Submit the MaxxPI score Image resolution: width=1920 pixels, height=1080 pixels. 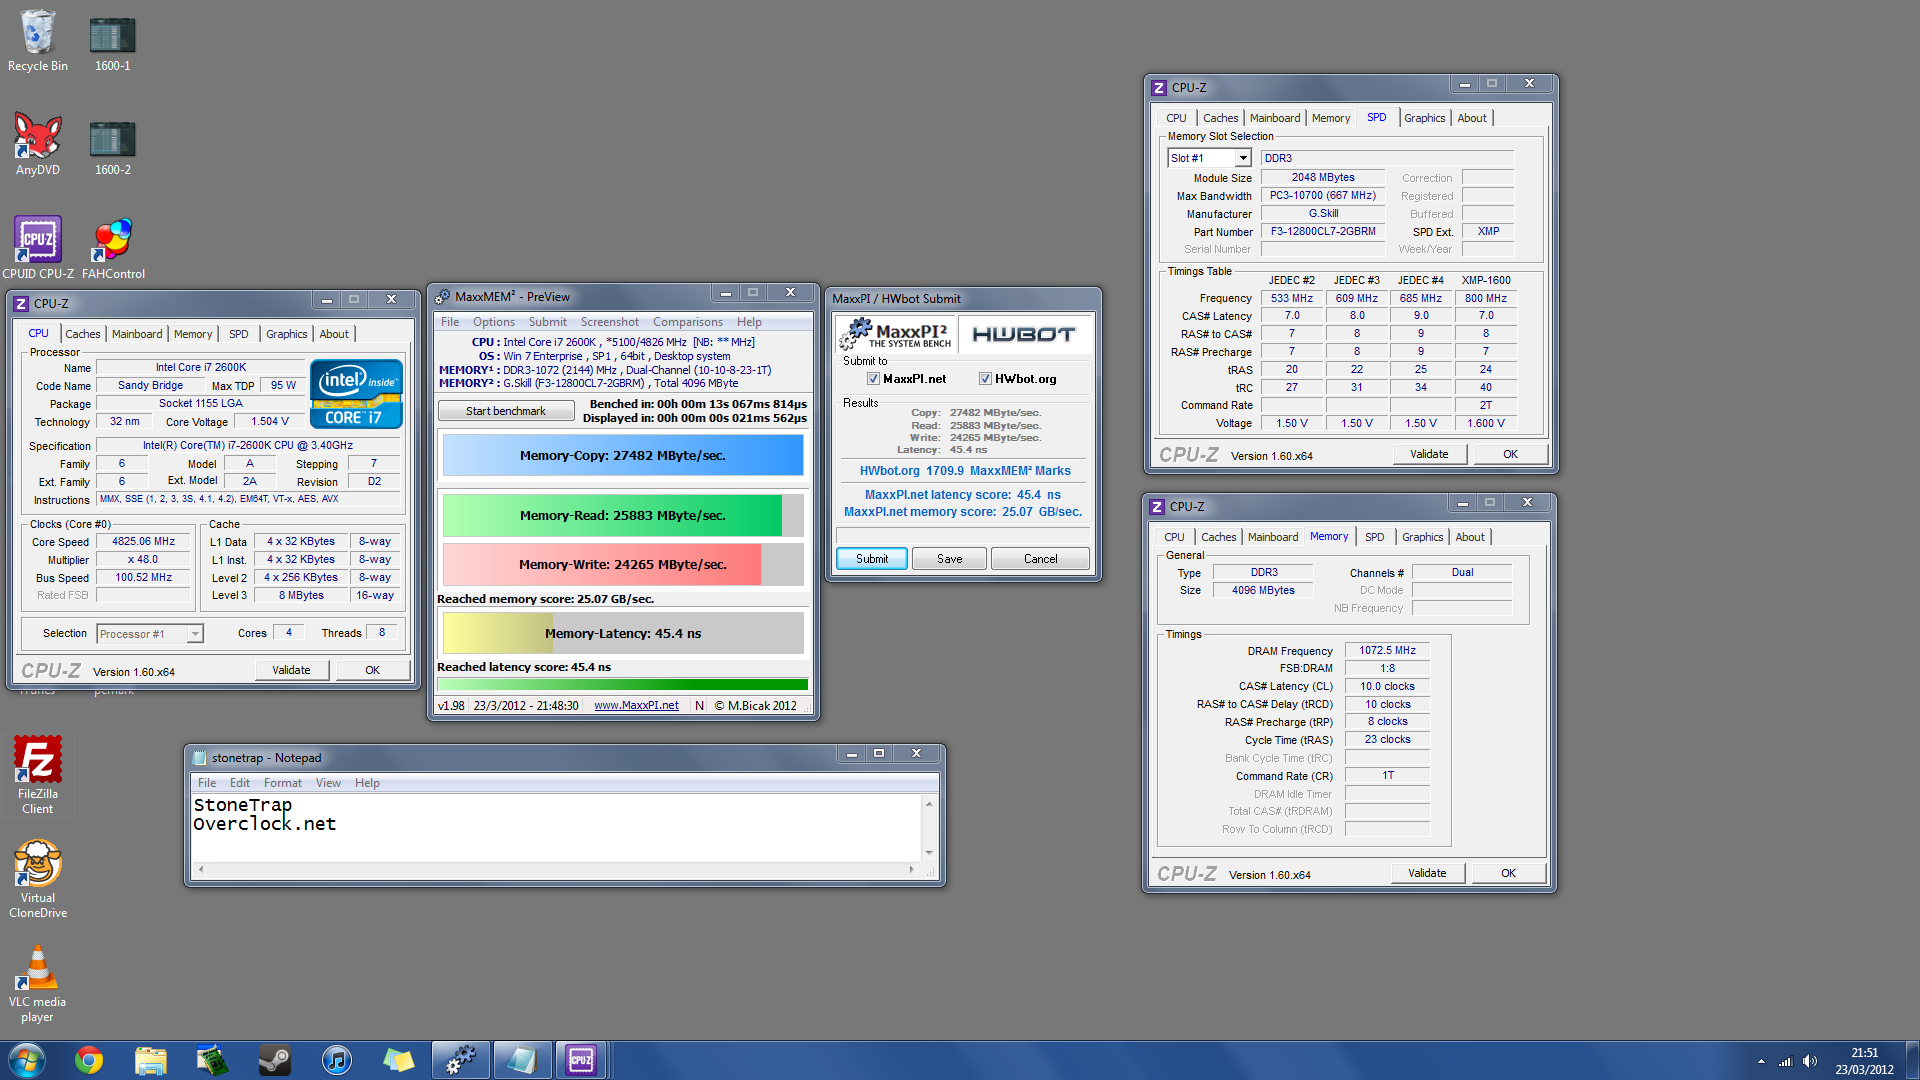click(x=872, y=559)
